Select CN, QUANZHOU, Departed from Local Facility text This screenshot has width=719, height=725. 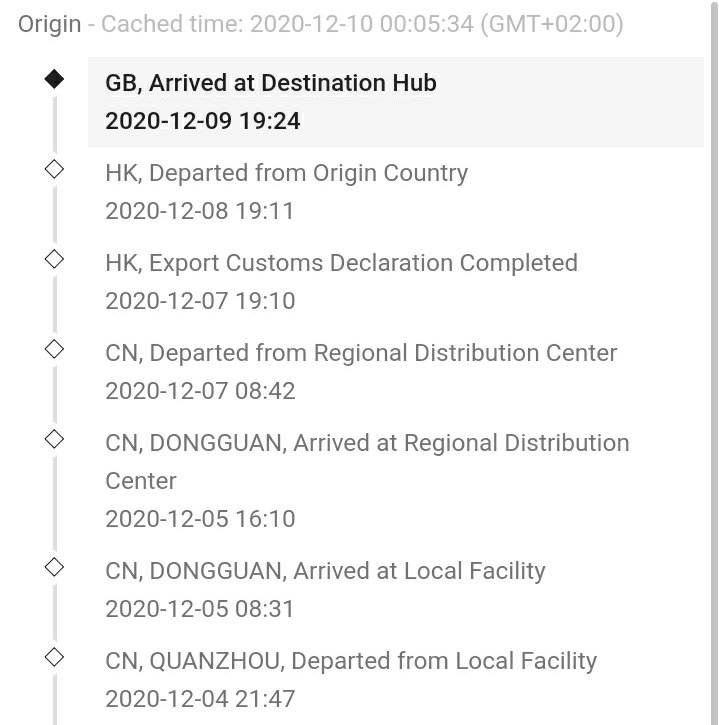pos(351,661)
